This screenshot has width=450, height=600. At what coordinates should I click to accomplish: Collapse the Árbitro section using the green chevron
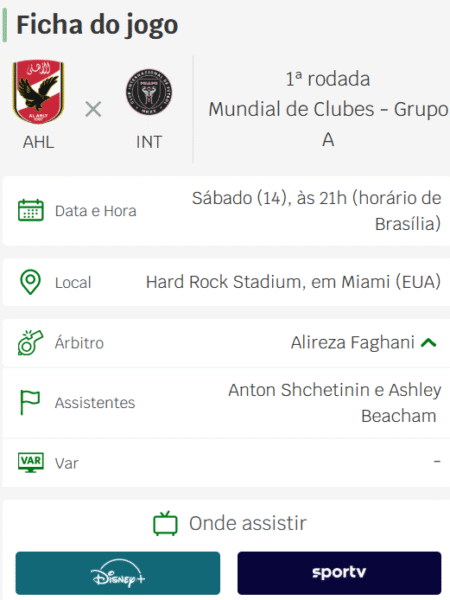coord(429,342)
